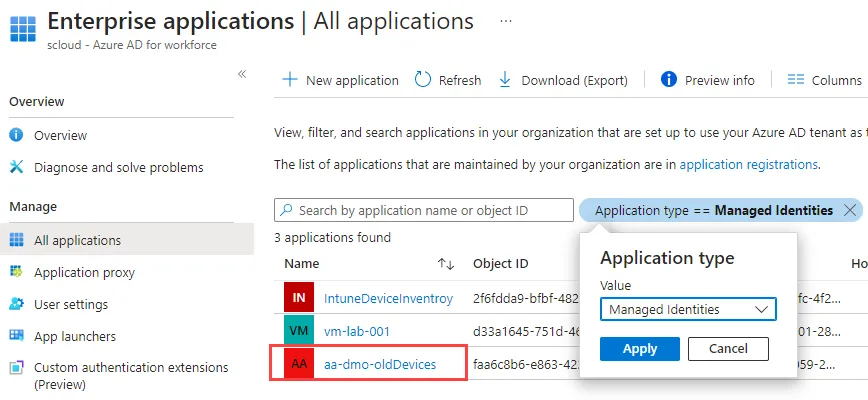Viewport: 868px width, 400px height.
Task: Click the All applications grid icon in sidebar
Action: coord(17,240)
